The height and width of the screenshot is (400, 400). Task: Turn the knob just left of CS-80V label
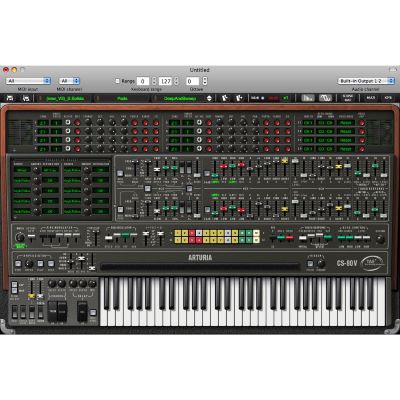(321, 264)
